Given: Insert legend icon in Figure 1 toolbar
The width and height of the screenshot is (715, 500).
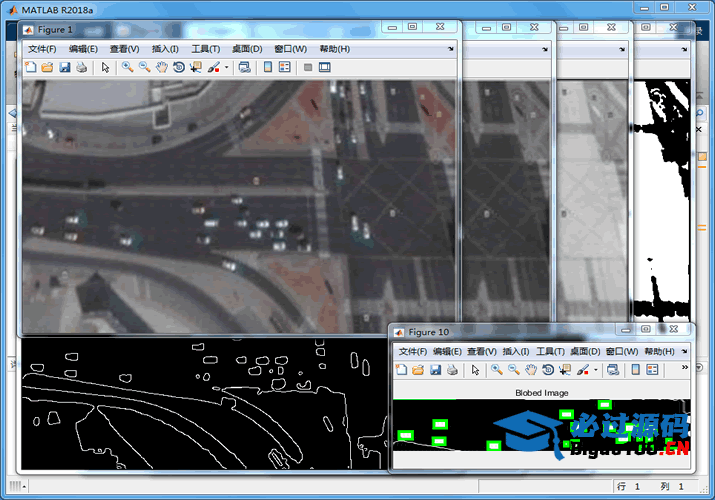Looking at the screenshot, I should point(285,67).
